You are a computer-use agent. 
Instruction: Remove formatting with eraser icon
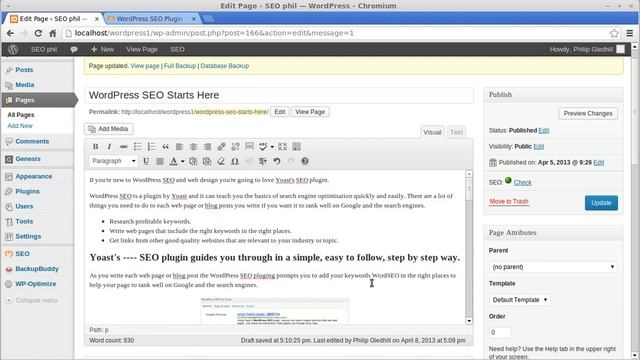[221, 161]
